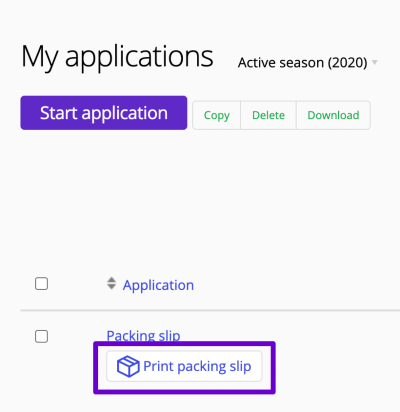Viewport: 400px width, 412px height.
Task: Click the sort arrows beside Application
Action: pyautogui.click(x=111, y=283)
